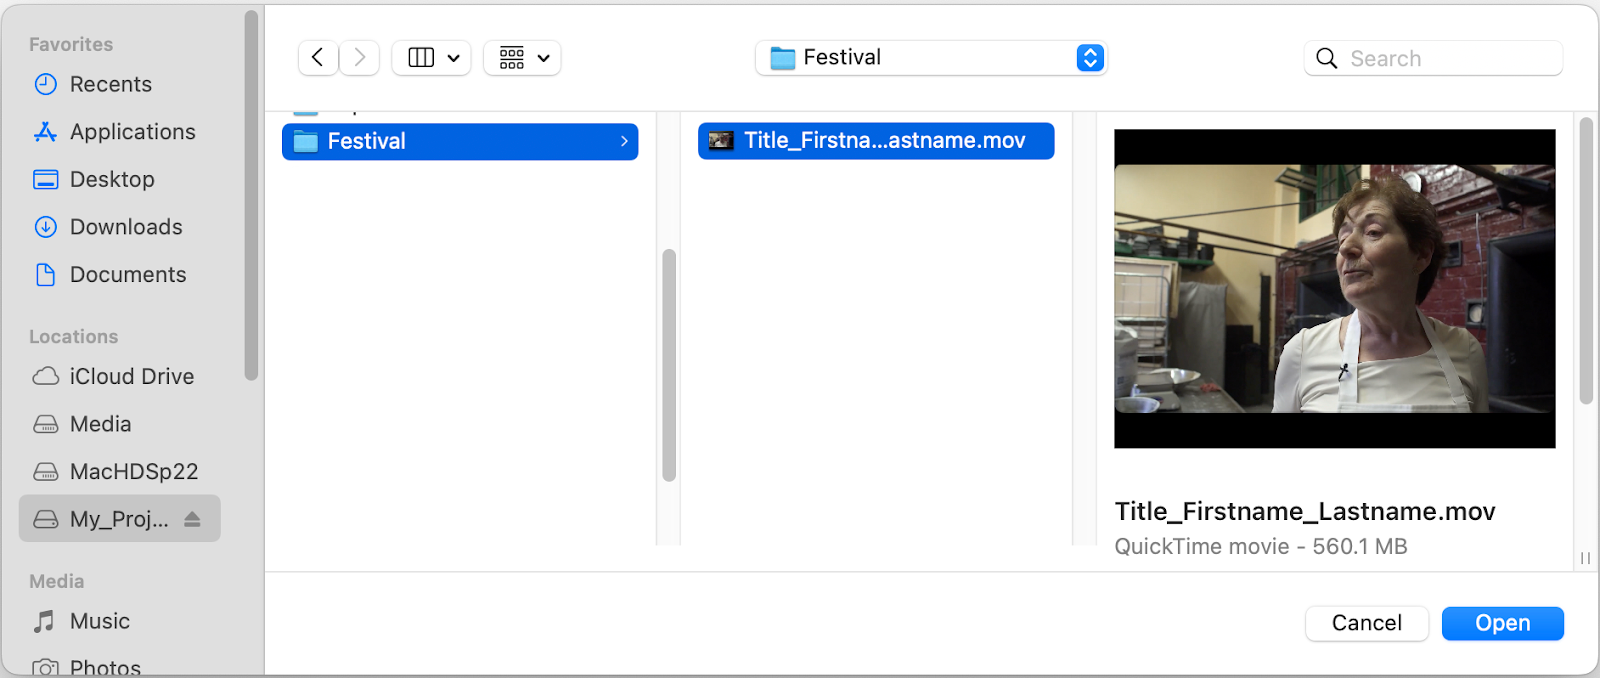The width and height of the screenshot is (1600, 678).
Task: Open the item grouping grid menu
Action: point(523,58)
